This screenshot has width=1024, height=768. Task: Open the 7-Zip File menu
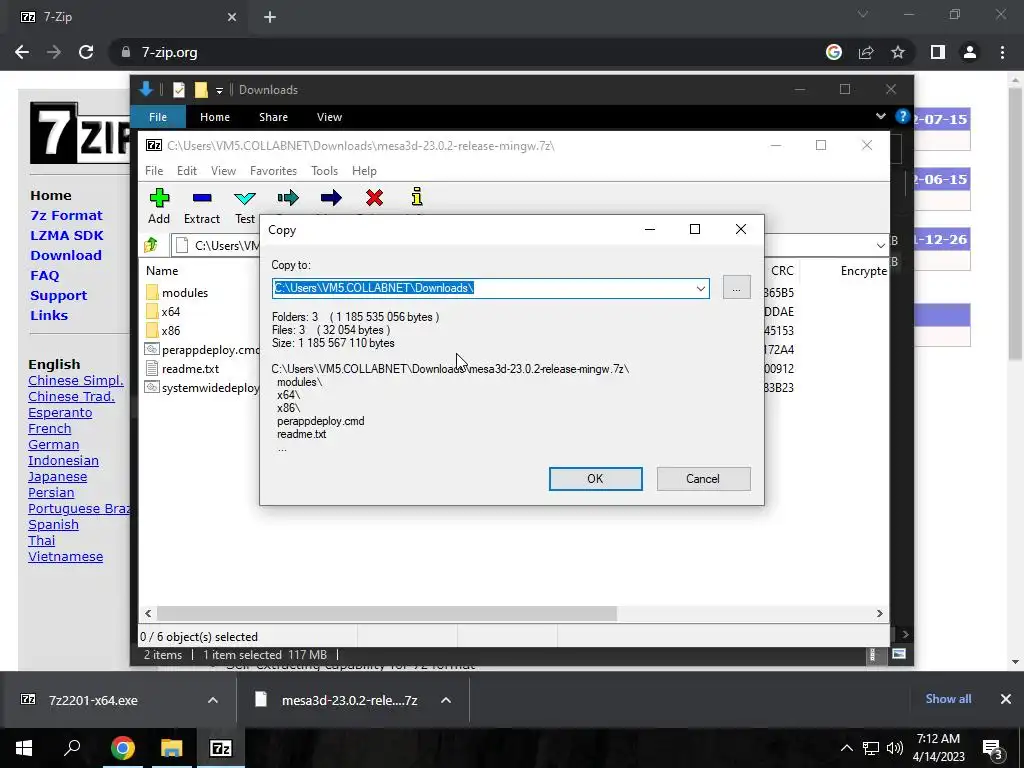point(154,170)
